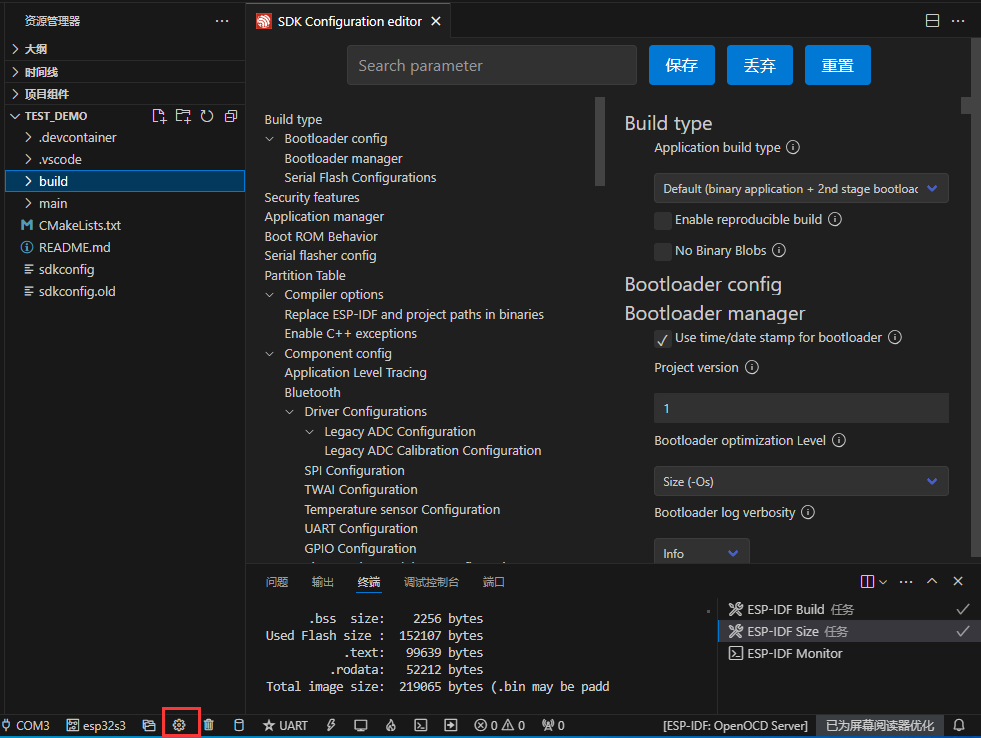
Task: Open monitor device screen icon
Action: tap(361, 725)
